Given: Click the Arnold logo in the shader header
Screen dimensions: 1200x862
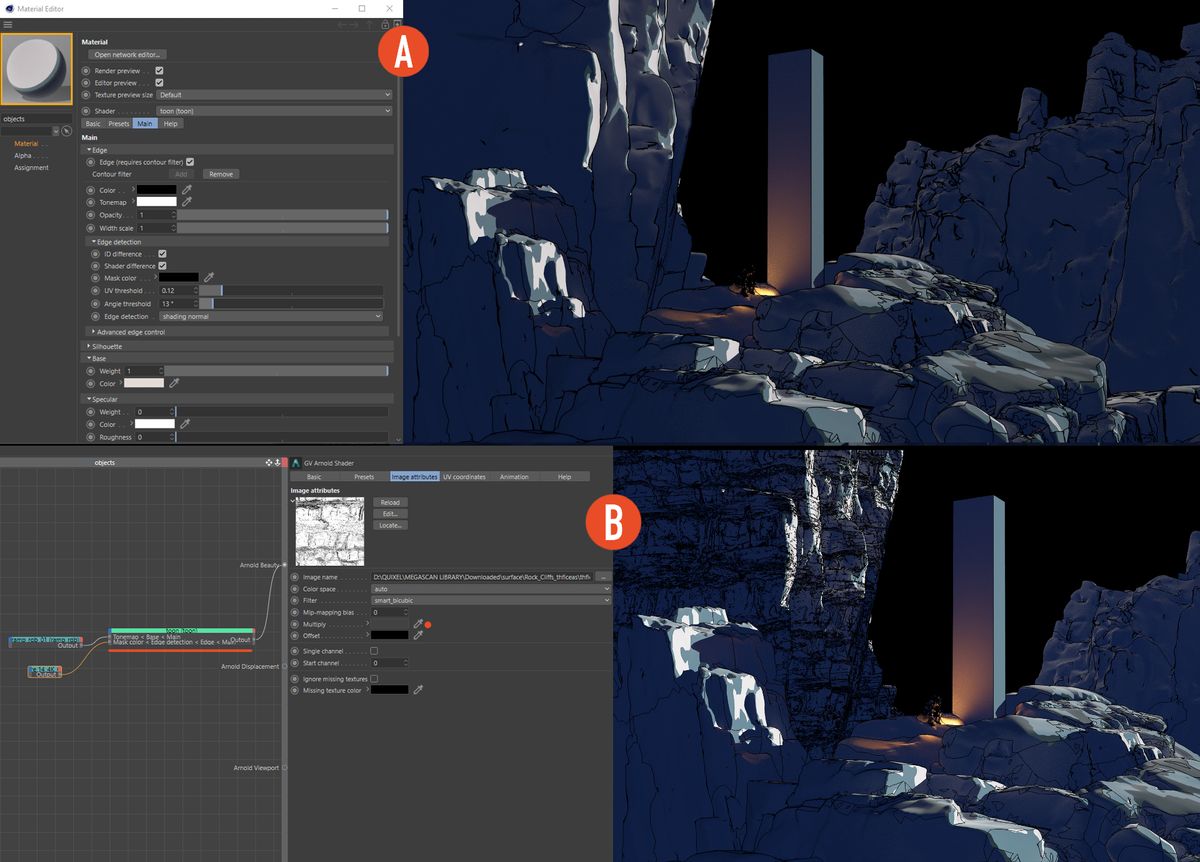Looking at the screenshot, I should [x=297, y=463].
